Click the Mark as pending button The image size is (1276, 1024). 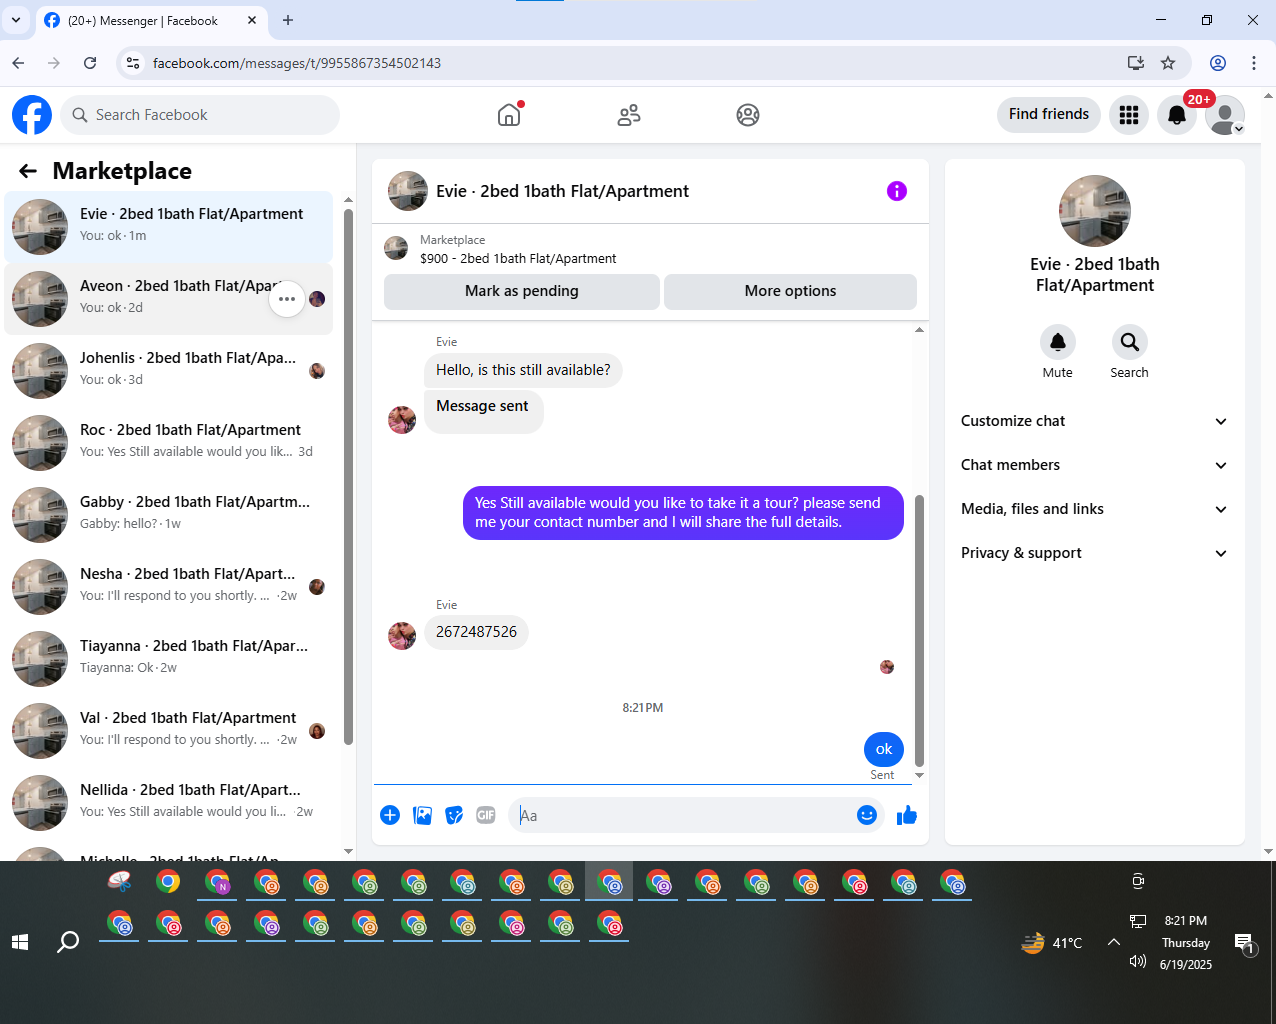point(522,291)
